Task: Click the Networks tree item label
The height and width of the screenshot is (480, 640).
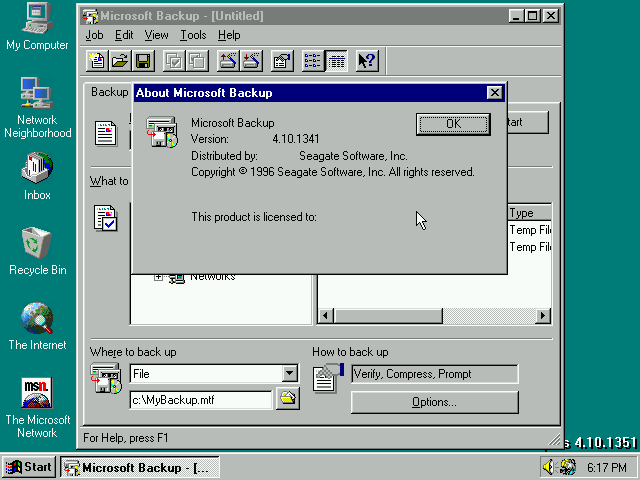Action: [213, 278]
